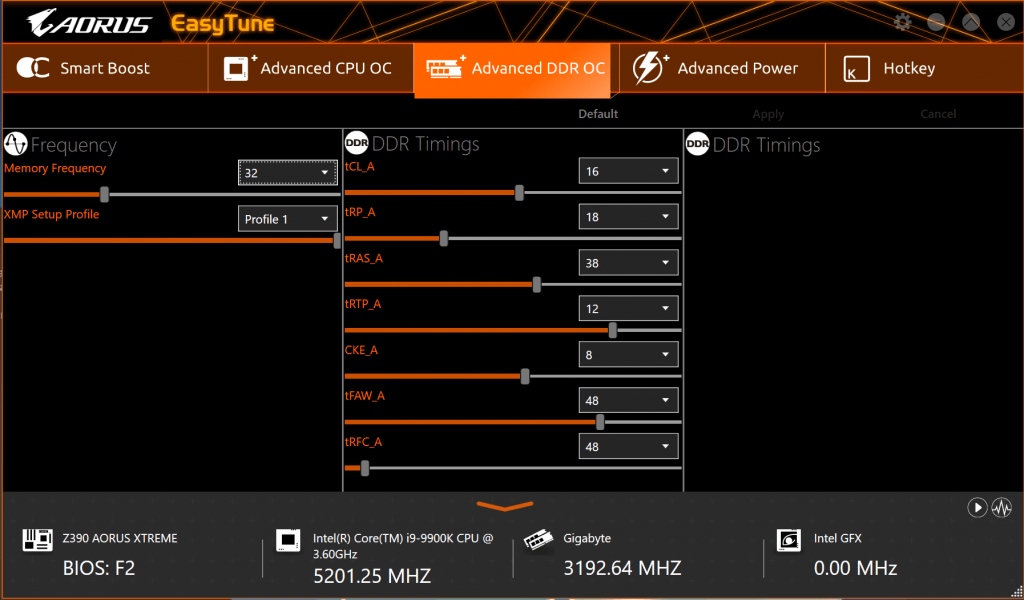Expand the tRP_A value dropdown

coord(628,217)
